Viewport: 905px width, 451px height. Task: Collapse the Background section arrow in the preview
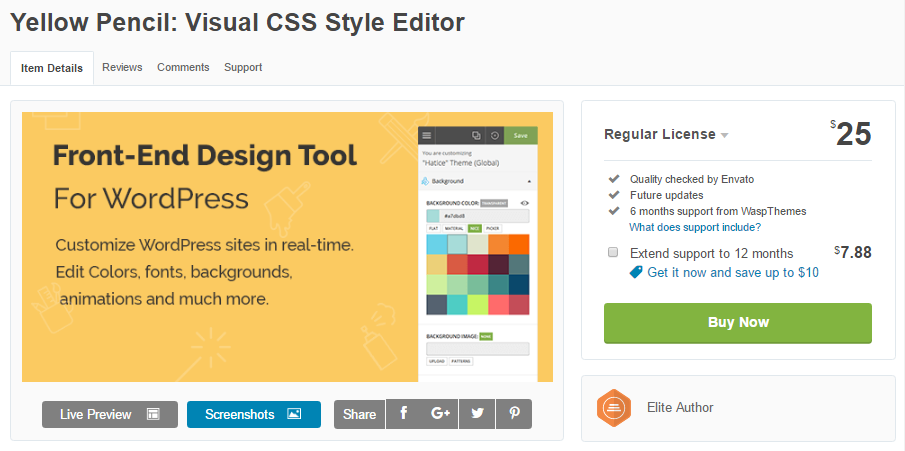click(x=529, y=181)
